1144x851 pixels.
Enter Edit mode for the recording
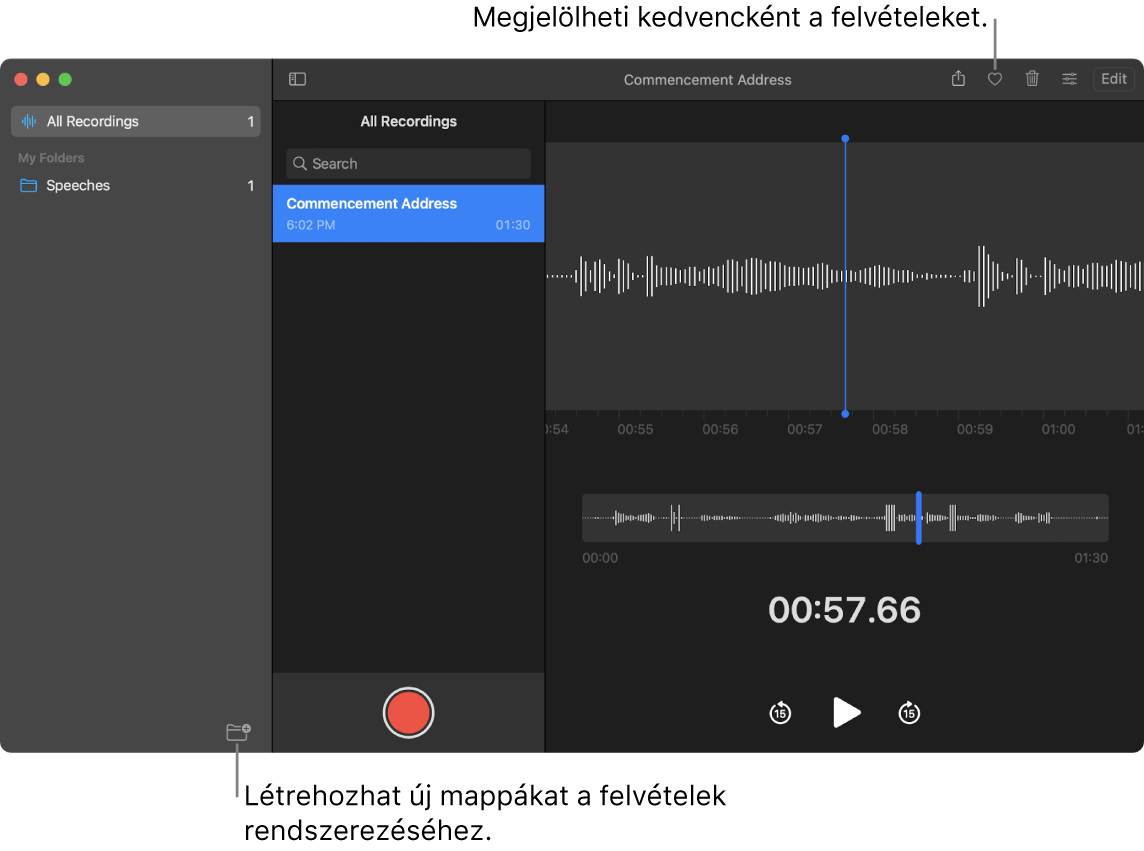[x=1113, y=78]
